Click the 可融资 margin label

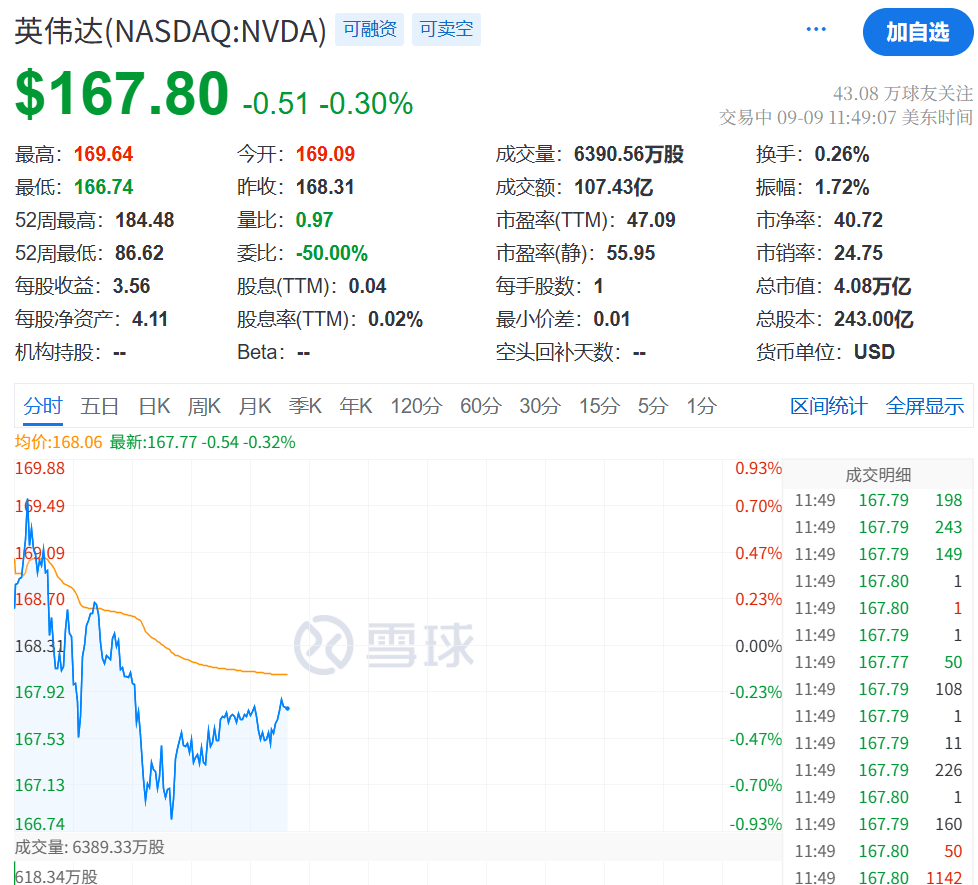pos(369,30)
